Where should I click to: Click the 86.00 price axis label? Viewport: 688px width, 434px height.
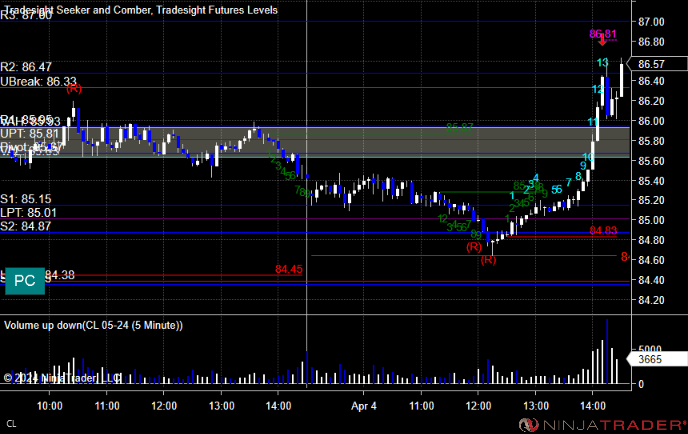click(651, 121)
